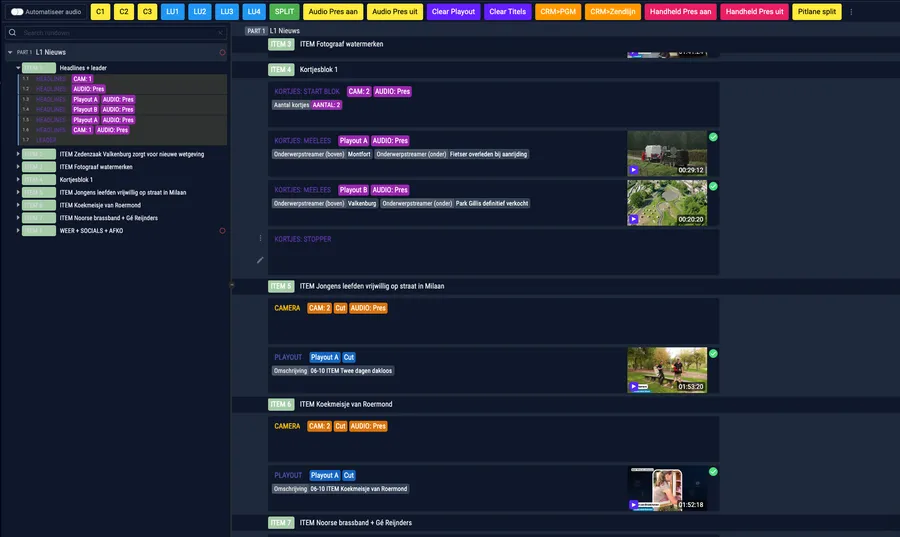Expand ITEM Fotograaf watermerken in sidebar
The width and height of the screenshot is (900, 537).
[x=18, y=166]
